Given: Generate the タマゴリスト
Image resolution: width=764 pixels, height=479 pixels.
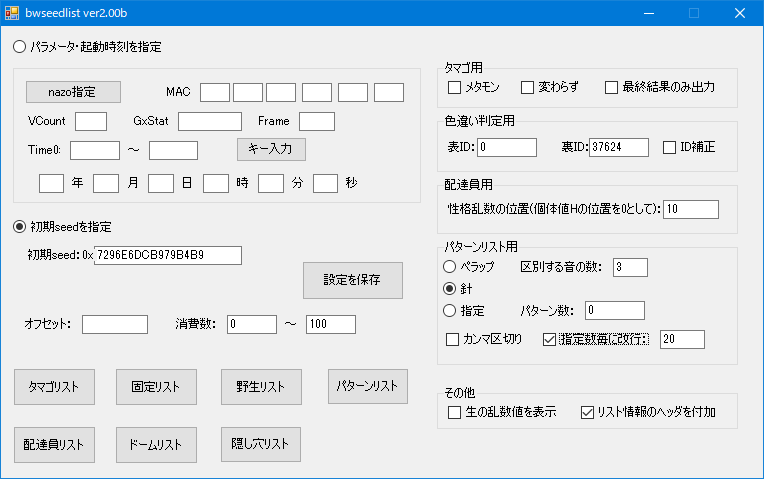Looking at the screenshot, I should [54, 387].
